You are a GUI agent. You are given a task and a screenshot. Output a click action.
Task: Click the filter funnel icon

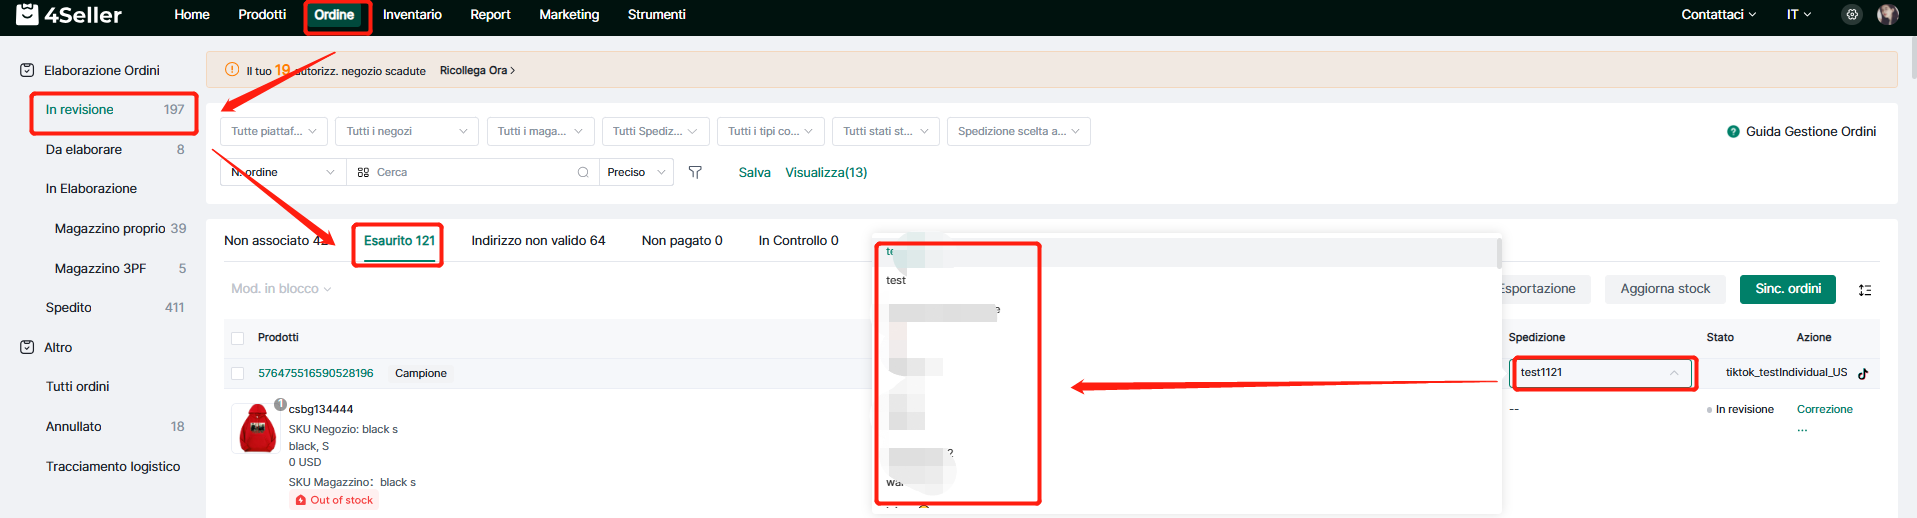[x=695, y=172]
